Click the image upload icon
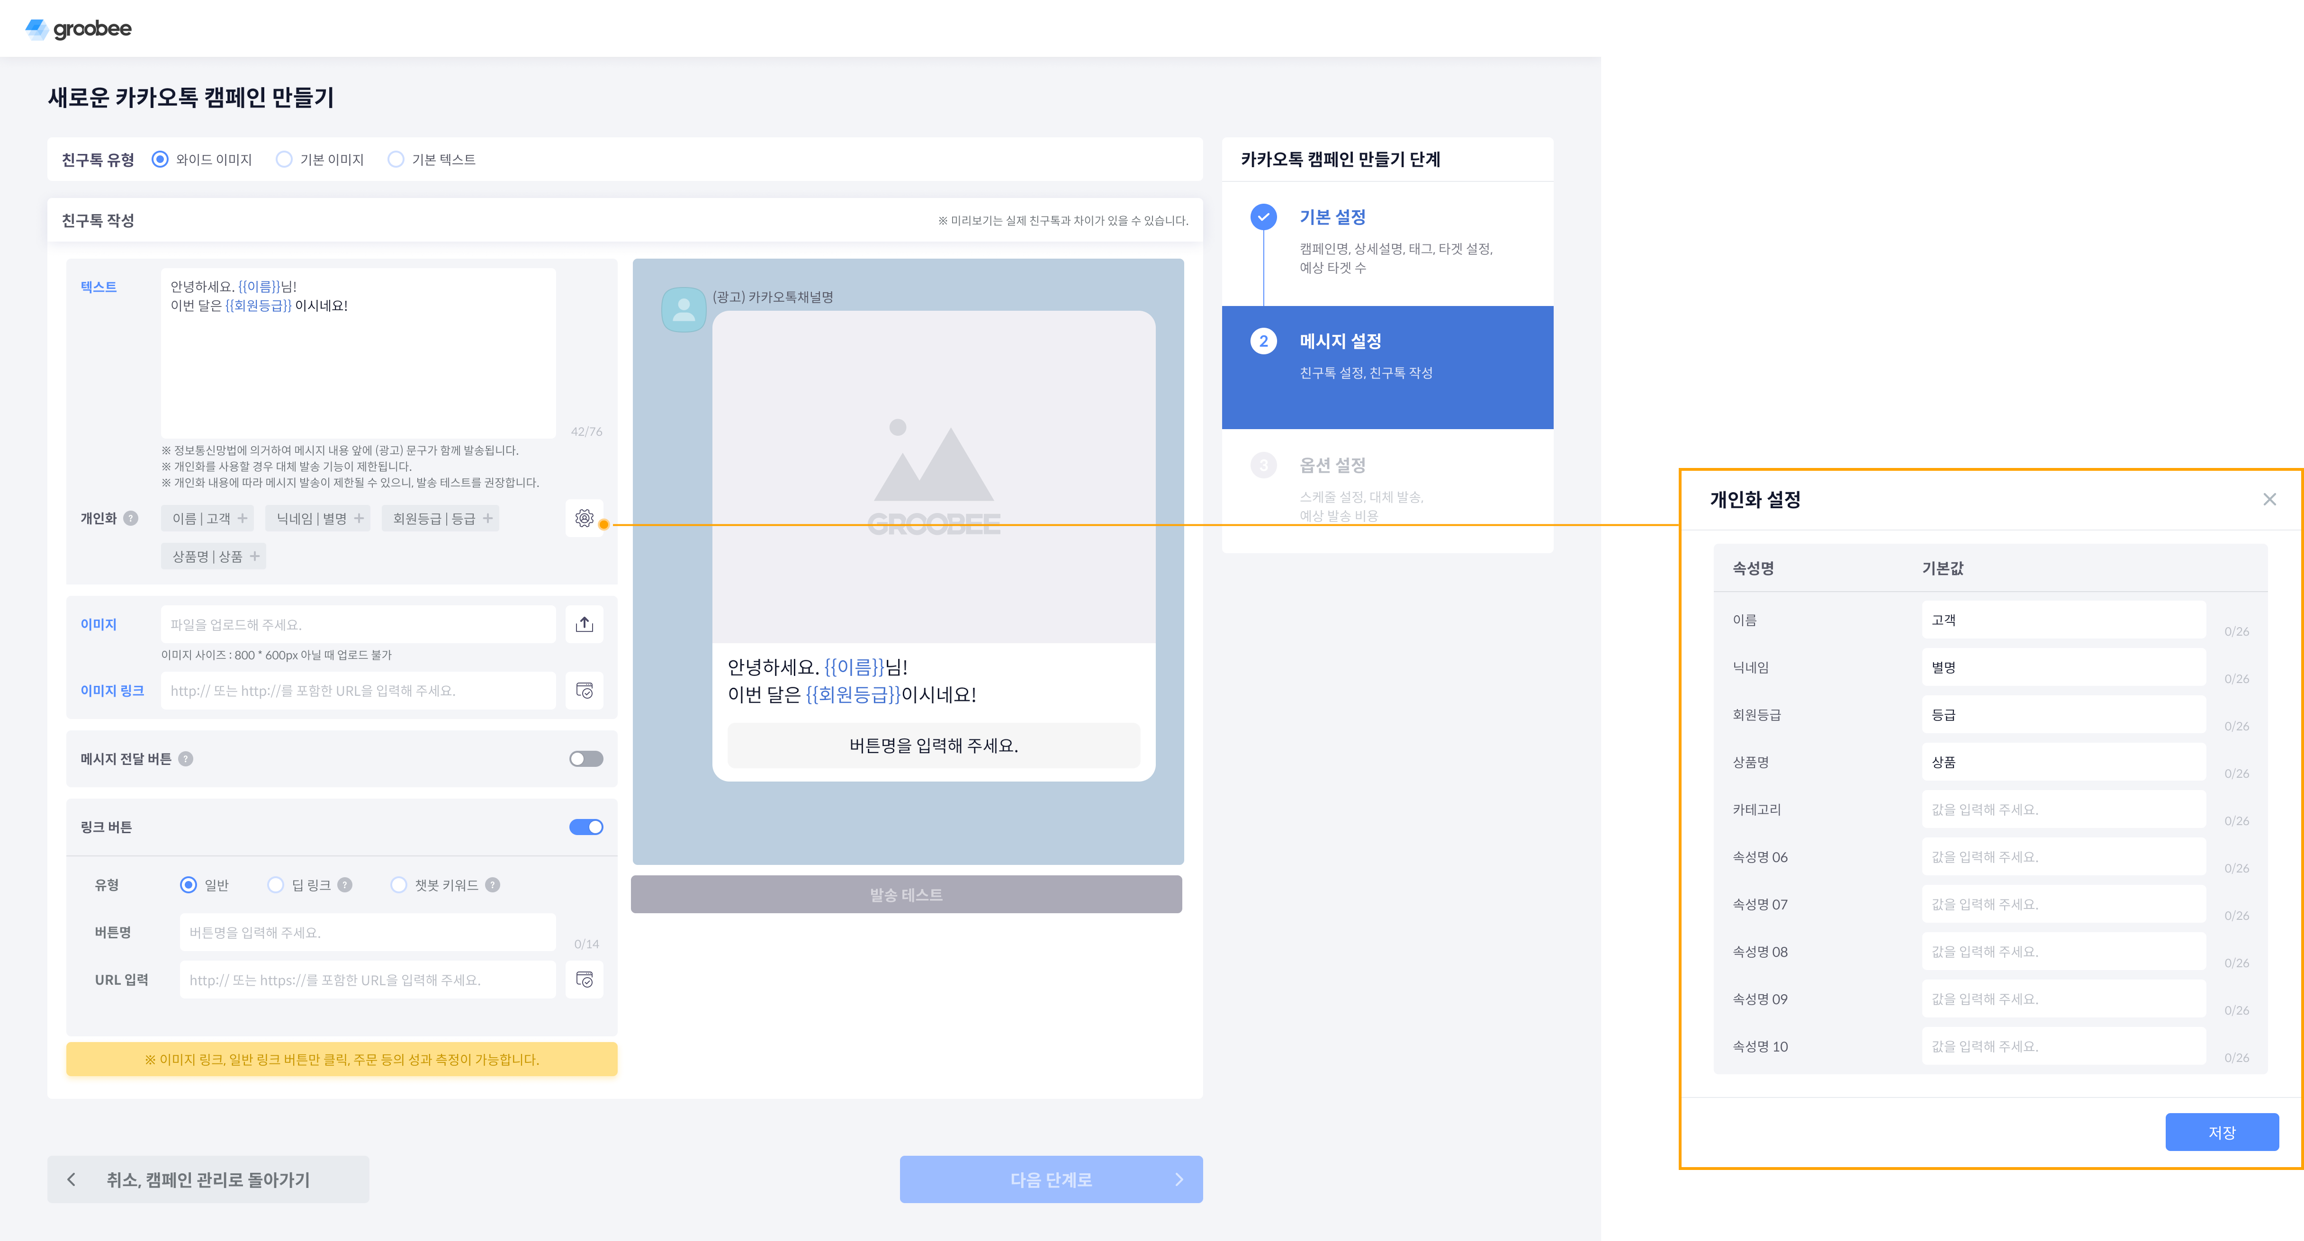Image resolution: width=2304 pixels, height=1241 pixels. tap(584, 624)
